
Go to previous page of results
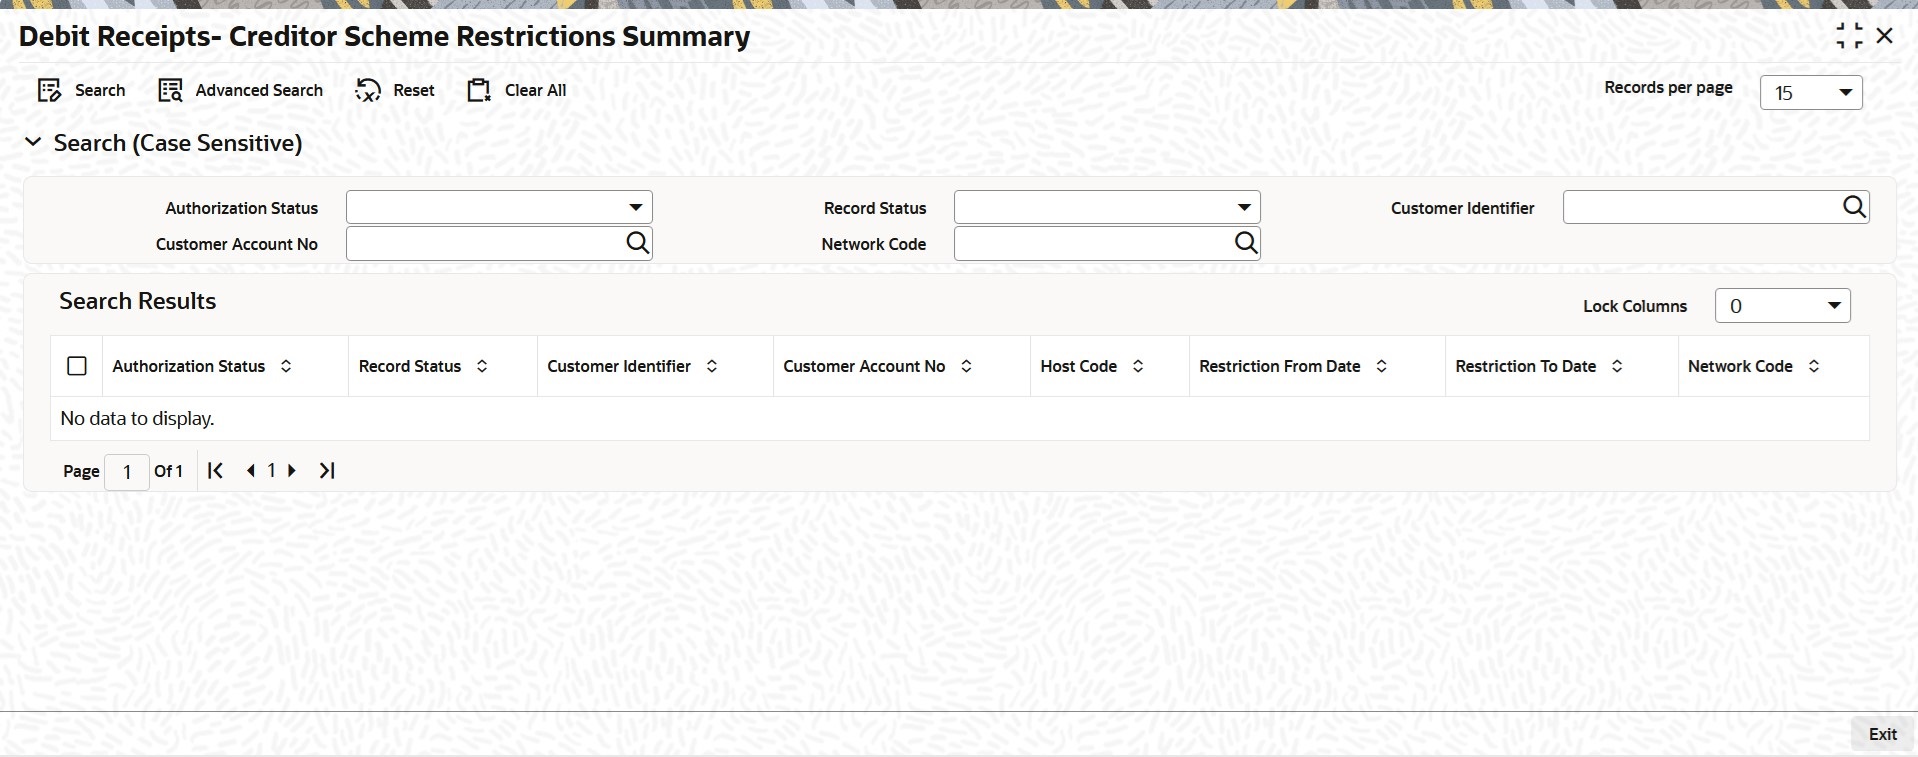(250, 470)
